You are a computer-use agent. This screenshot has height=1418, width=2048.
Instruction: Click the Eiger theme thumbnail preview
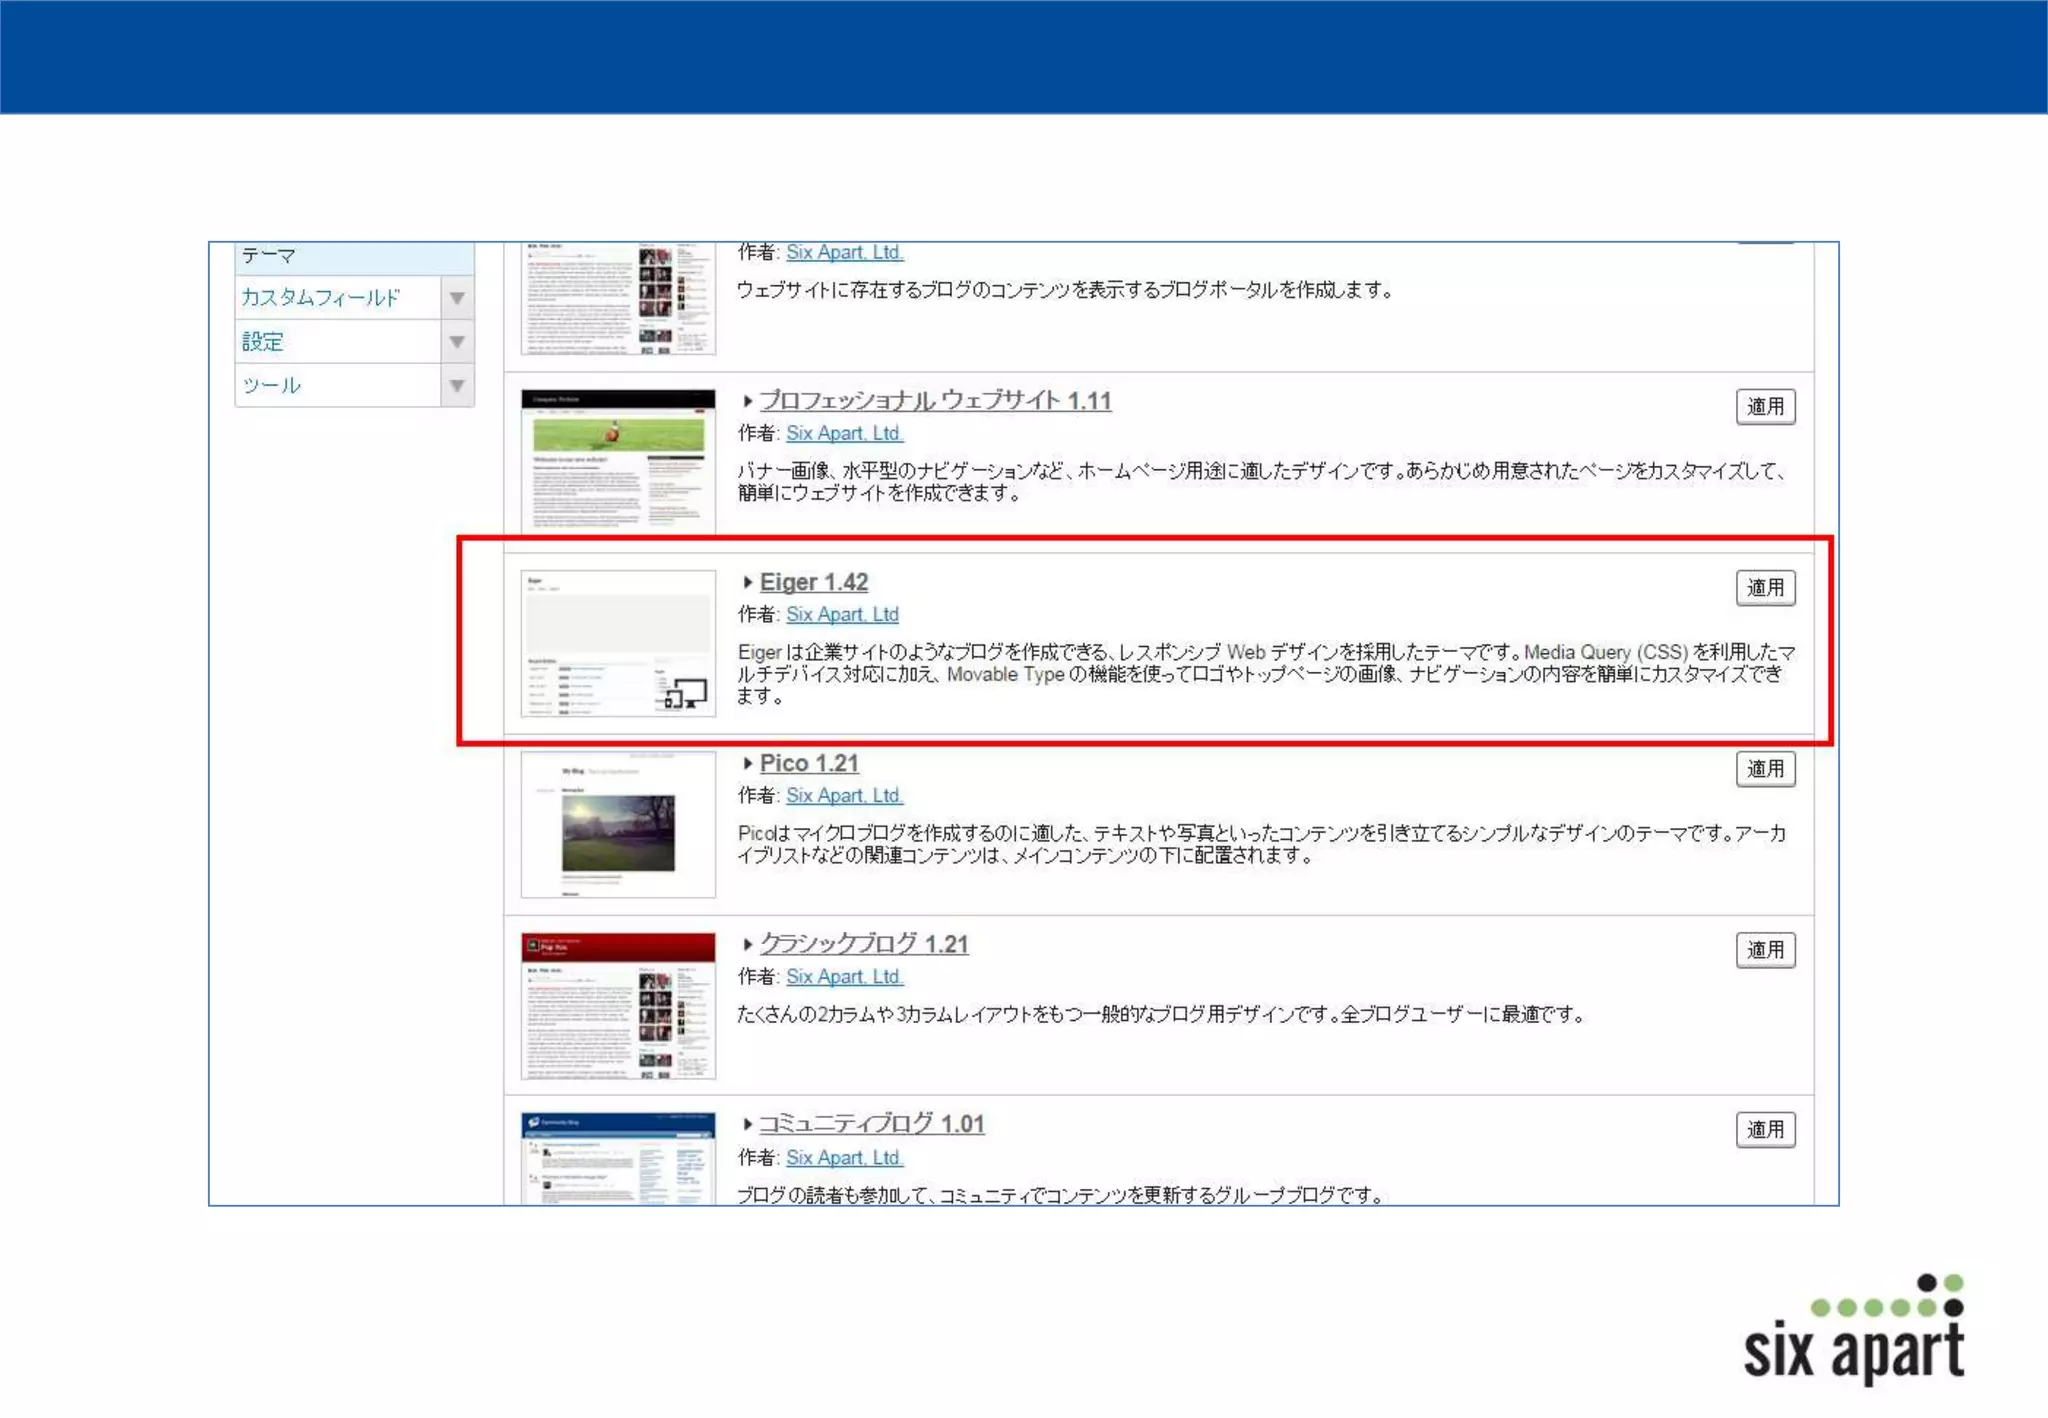pos(618,643)
